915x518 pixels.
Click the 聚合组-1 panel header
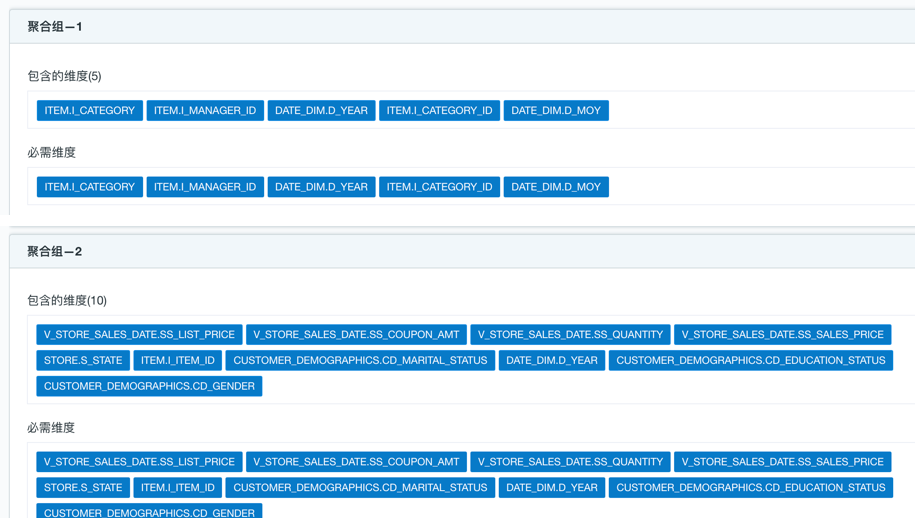(462, 27)
